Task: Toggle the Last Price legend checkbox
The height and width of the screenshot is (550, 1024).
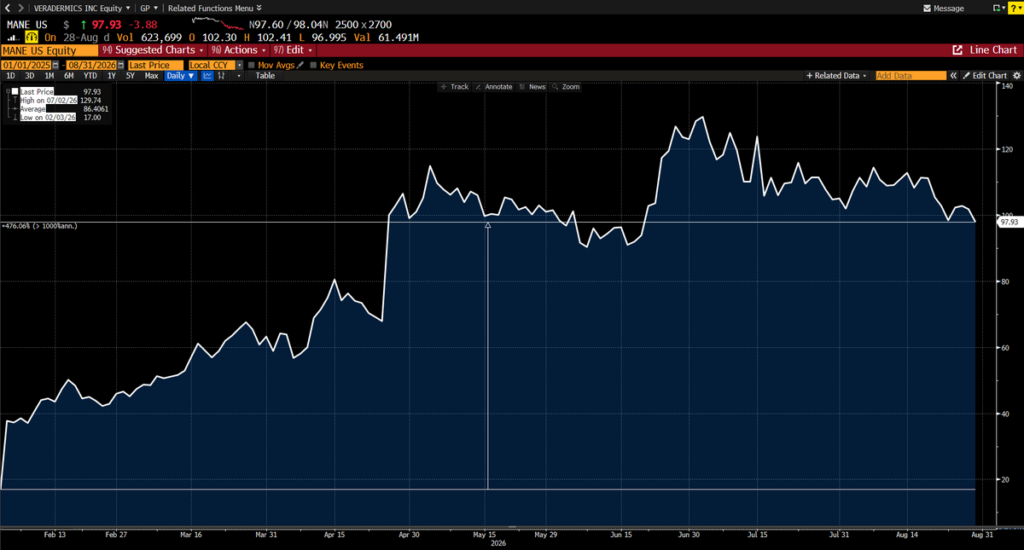Action: click(x=15, y=92)
